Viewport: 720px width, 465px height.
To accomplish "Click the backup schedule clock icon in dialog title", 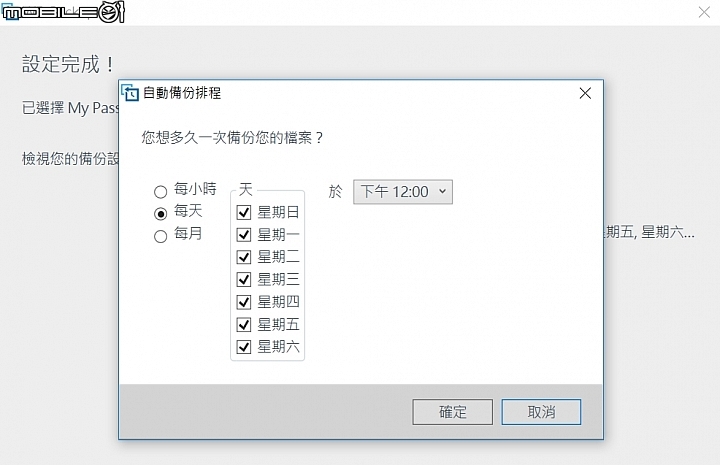I will tap(130, 93).
